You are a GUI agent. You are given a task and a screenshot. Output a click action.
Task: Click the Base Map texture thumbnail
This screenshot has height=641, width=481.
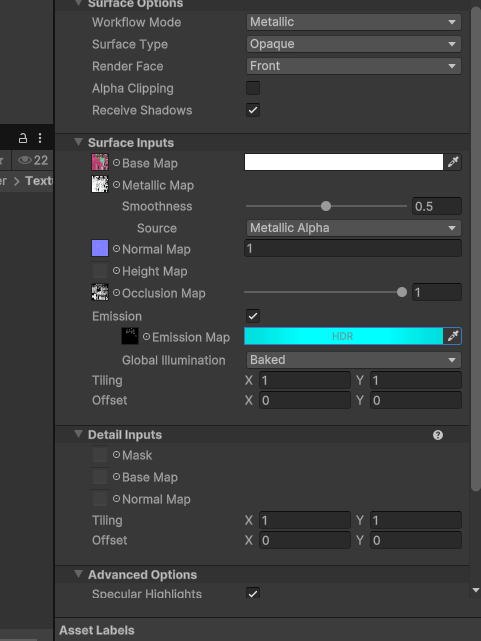100,162
